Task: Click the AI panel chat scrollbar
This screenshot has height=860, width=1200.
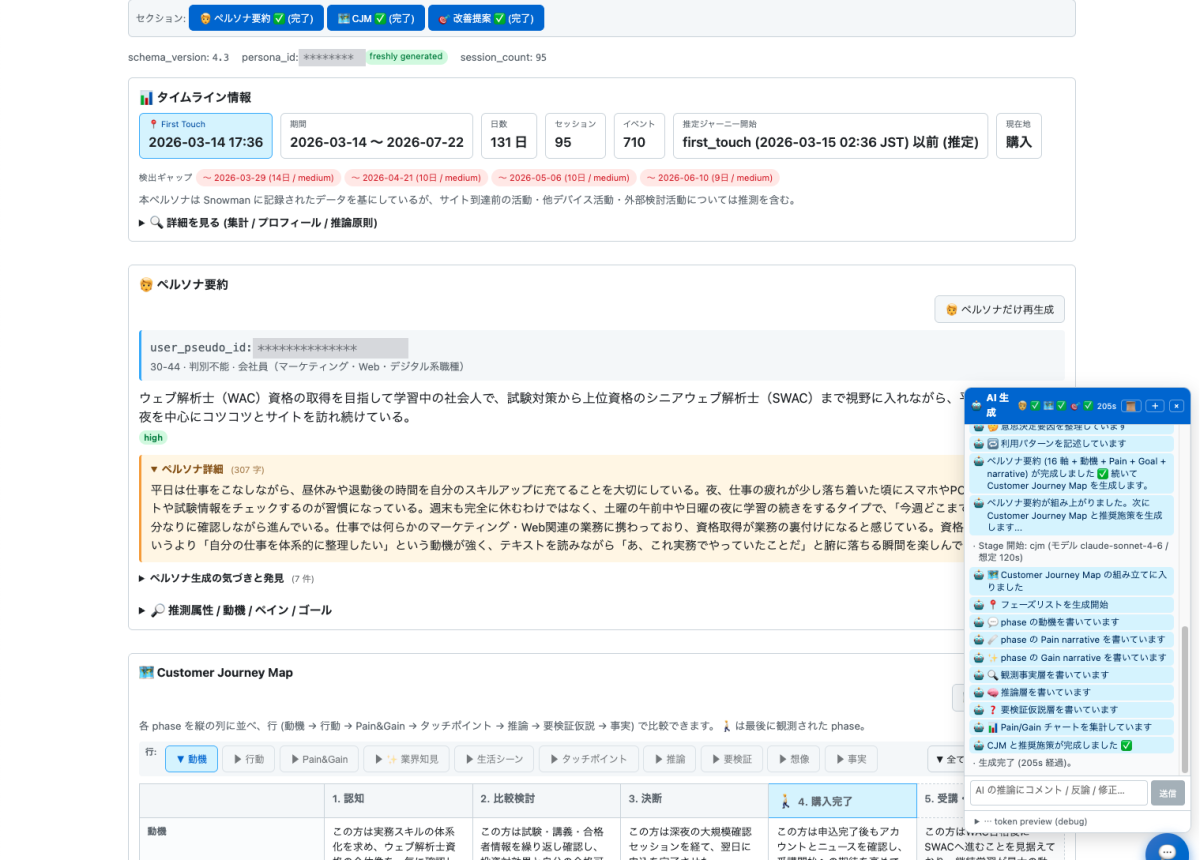Action: [x=1186, y=700]
